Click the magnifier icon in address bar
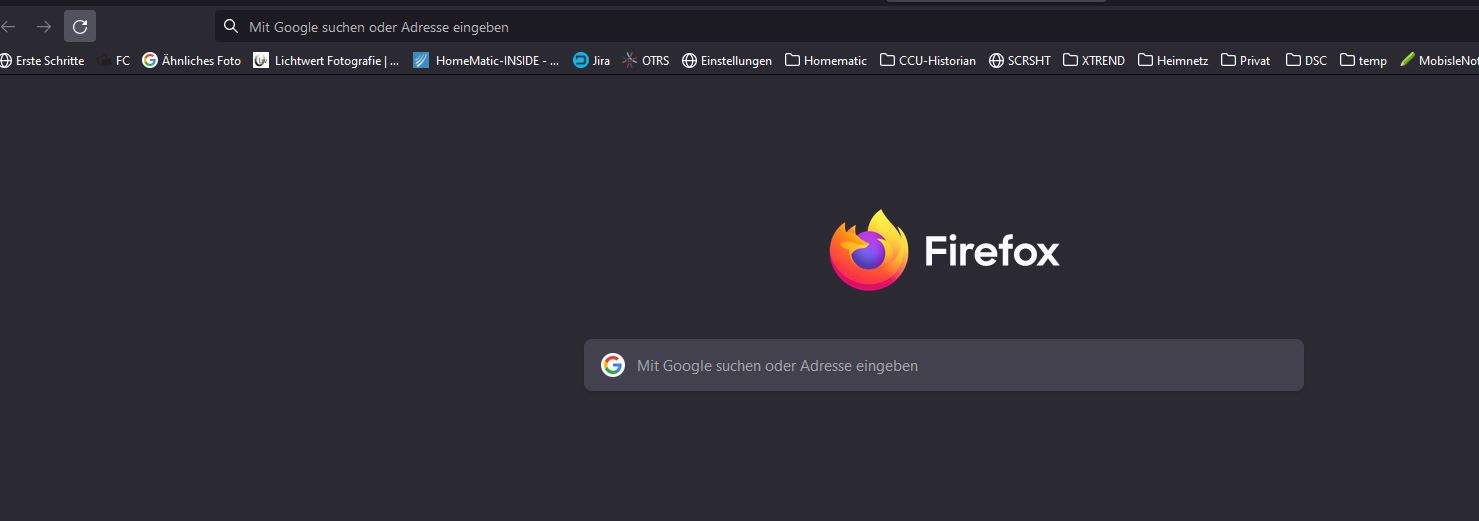The image size is (1479, 521). tap(231, 26)
